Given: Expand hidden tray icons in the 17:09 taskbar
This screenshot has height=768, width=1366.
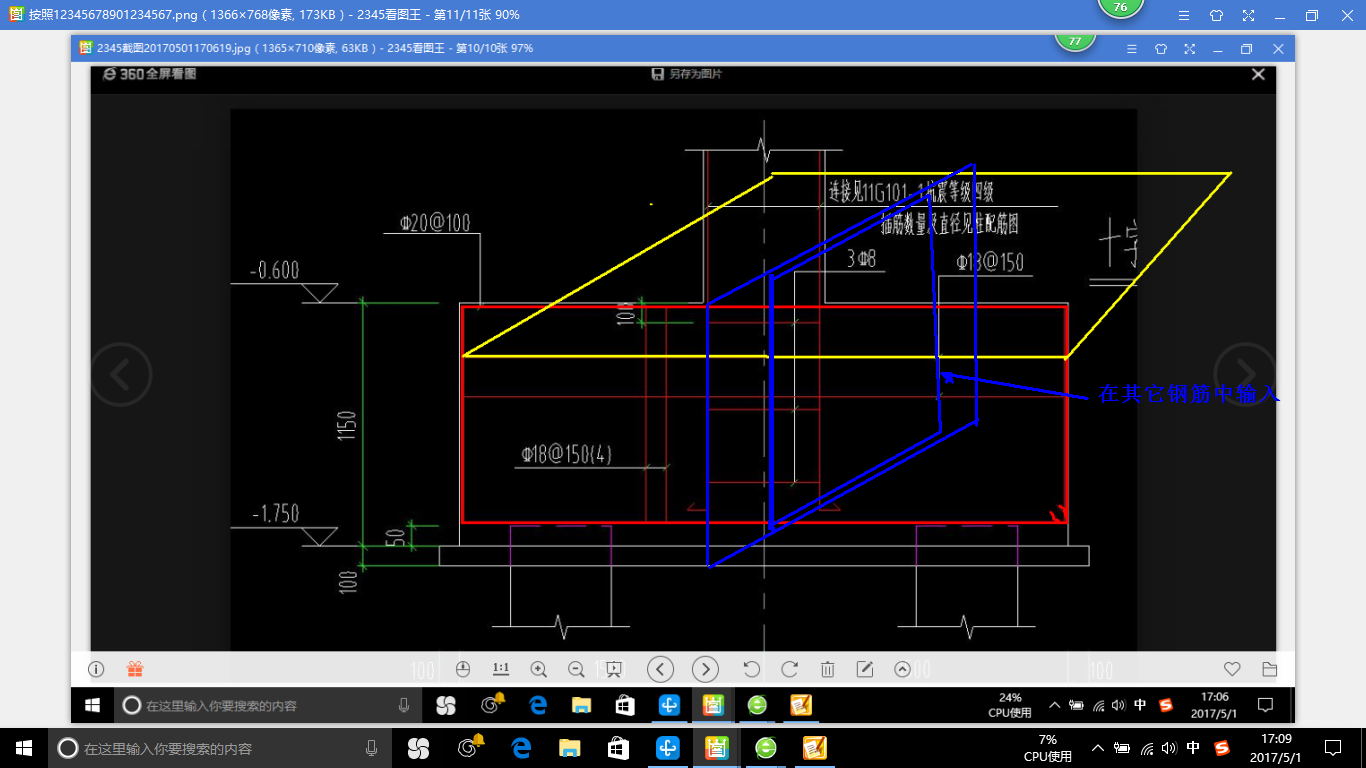Looking at the screenshot, I should [x=1097, y=747].
